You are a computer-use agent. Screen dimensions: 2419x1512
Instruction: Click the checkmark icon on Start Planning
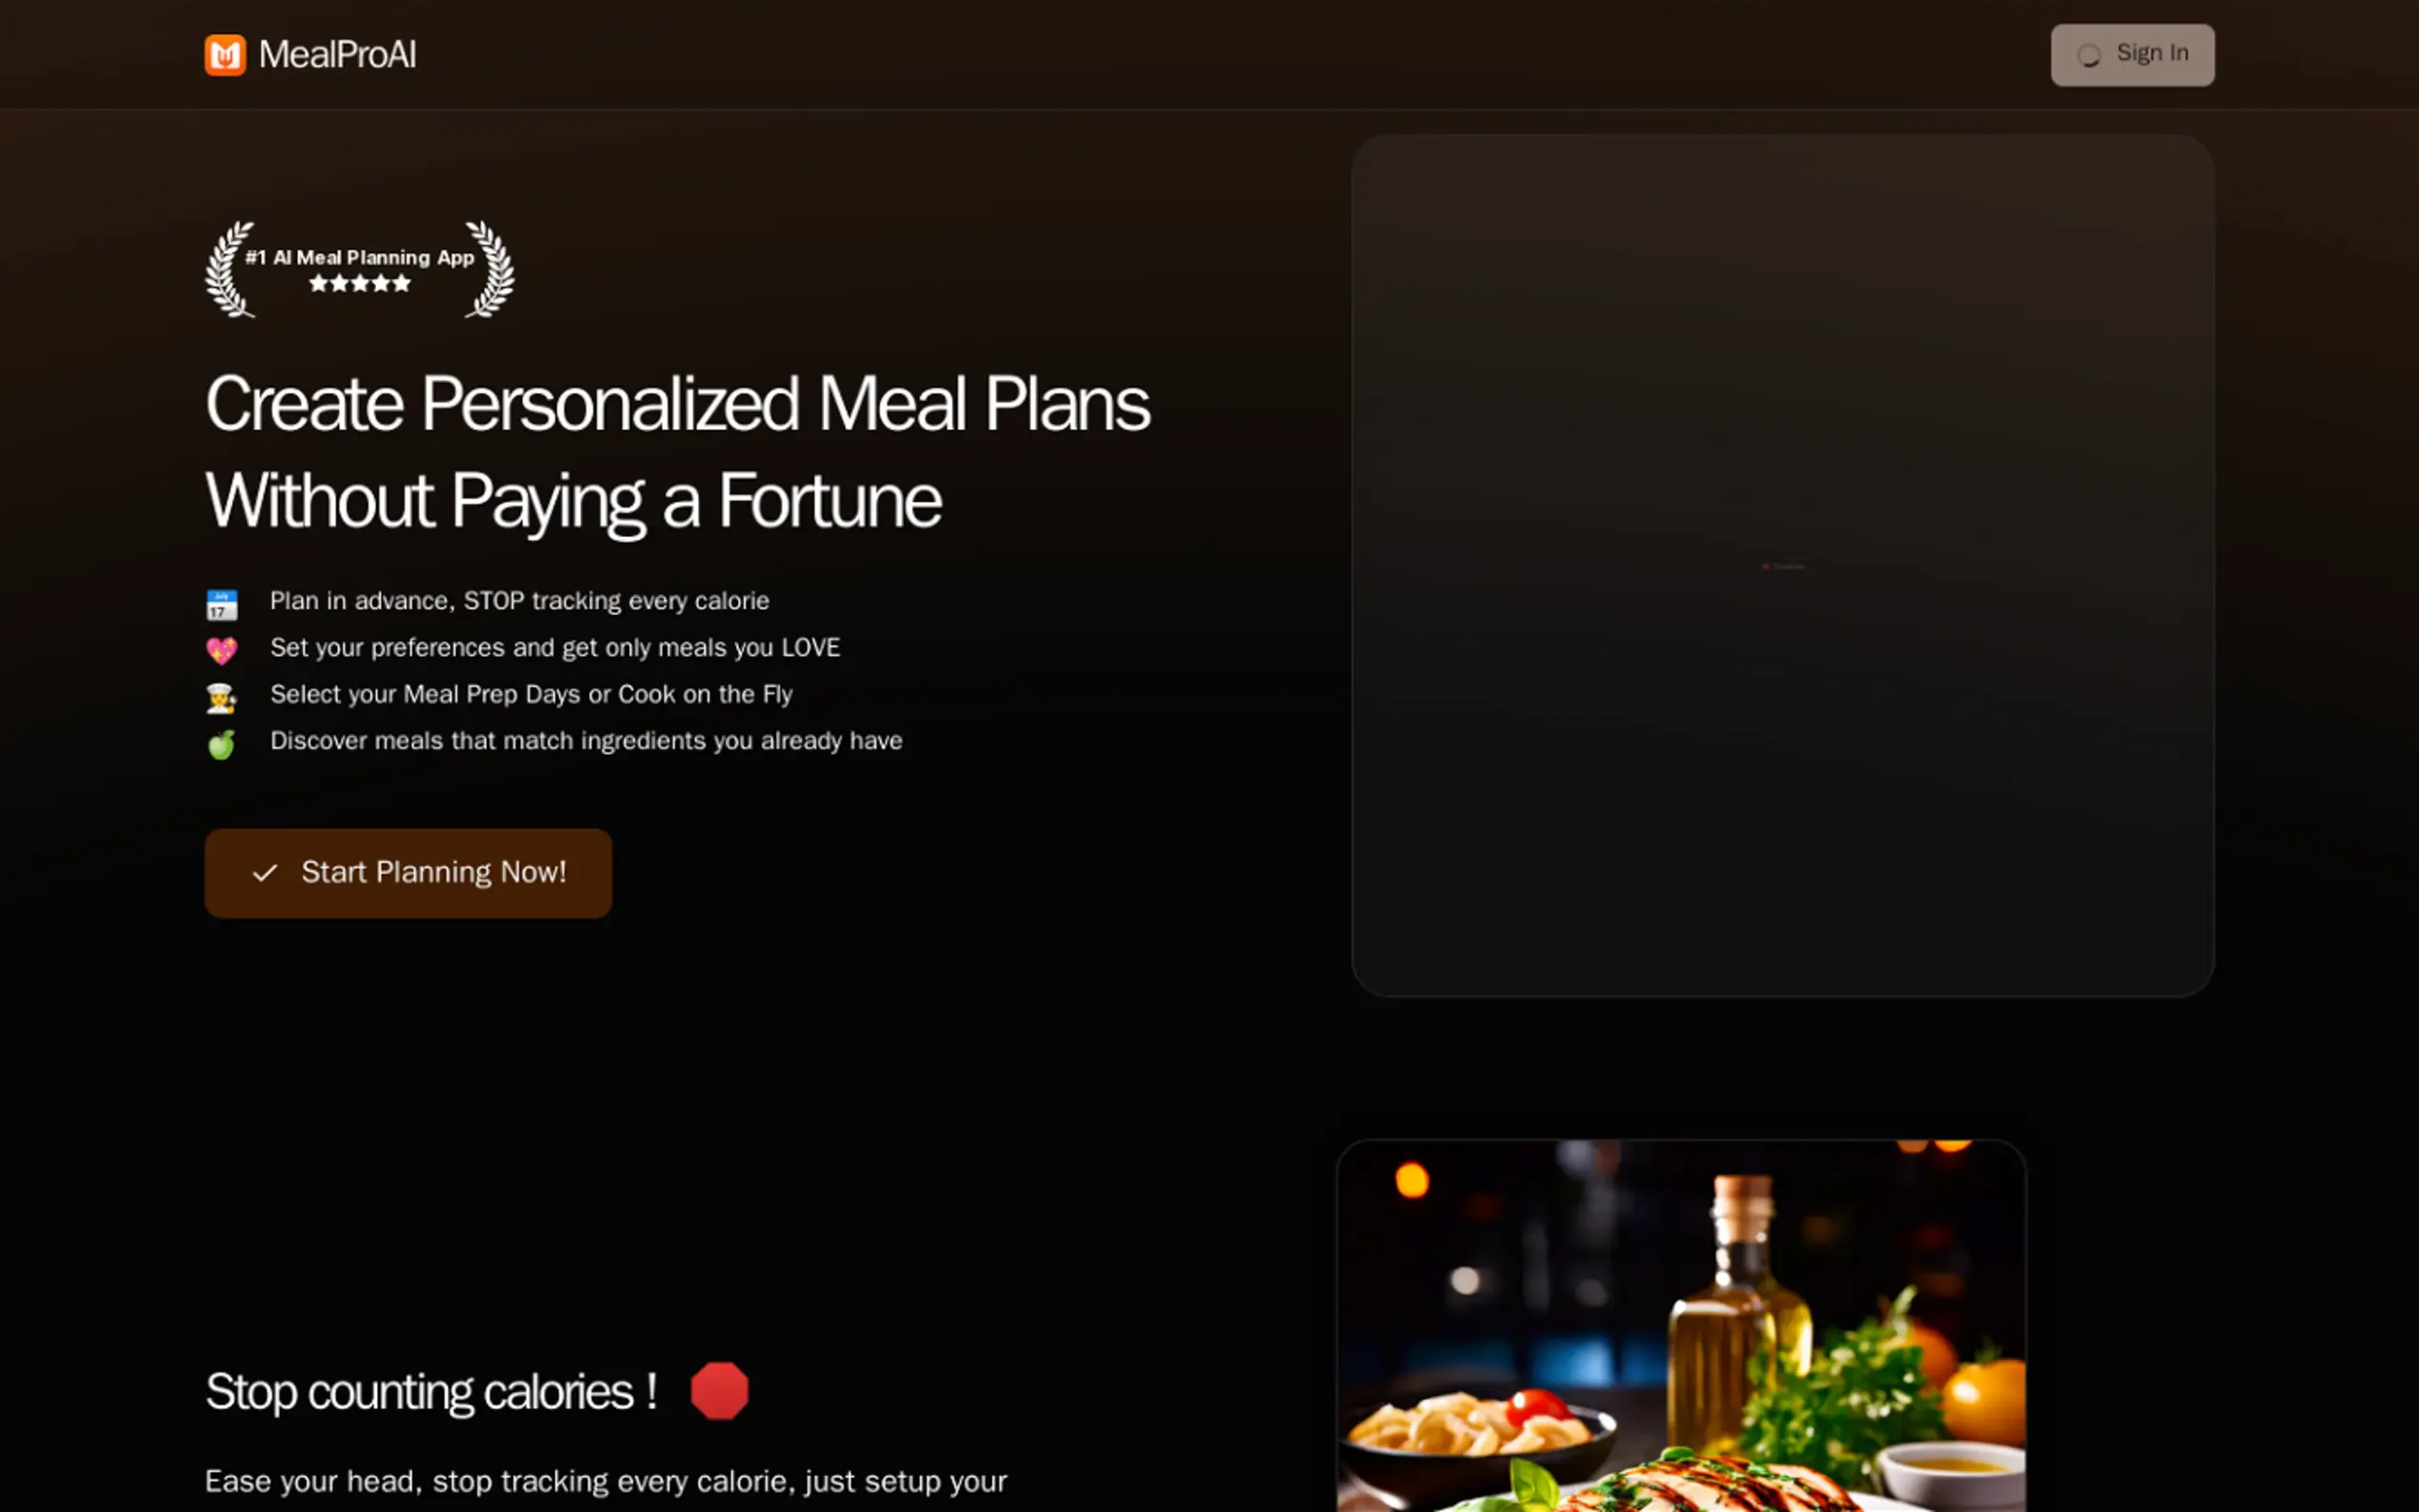tap(265, 873)
